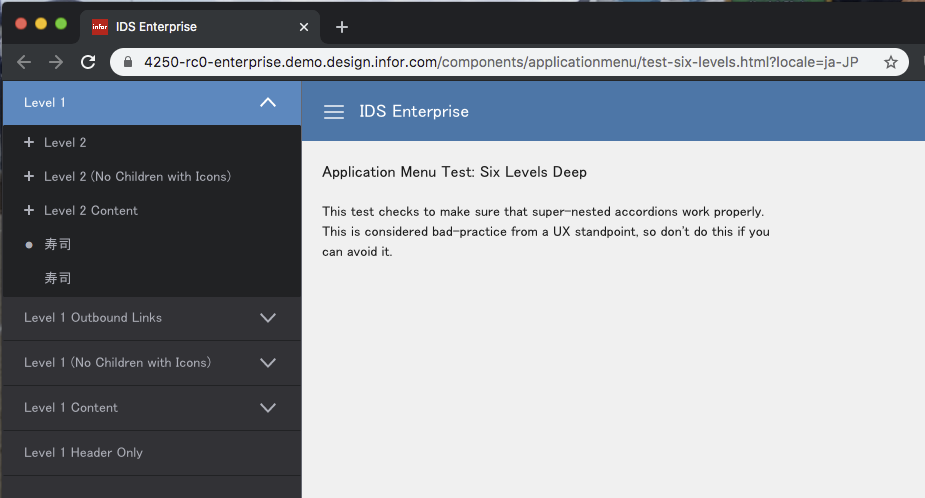Click the Infor favicon on the tab
Image resolution: width=925 pixels, height=498 pixels.
coord(100,27)
